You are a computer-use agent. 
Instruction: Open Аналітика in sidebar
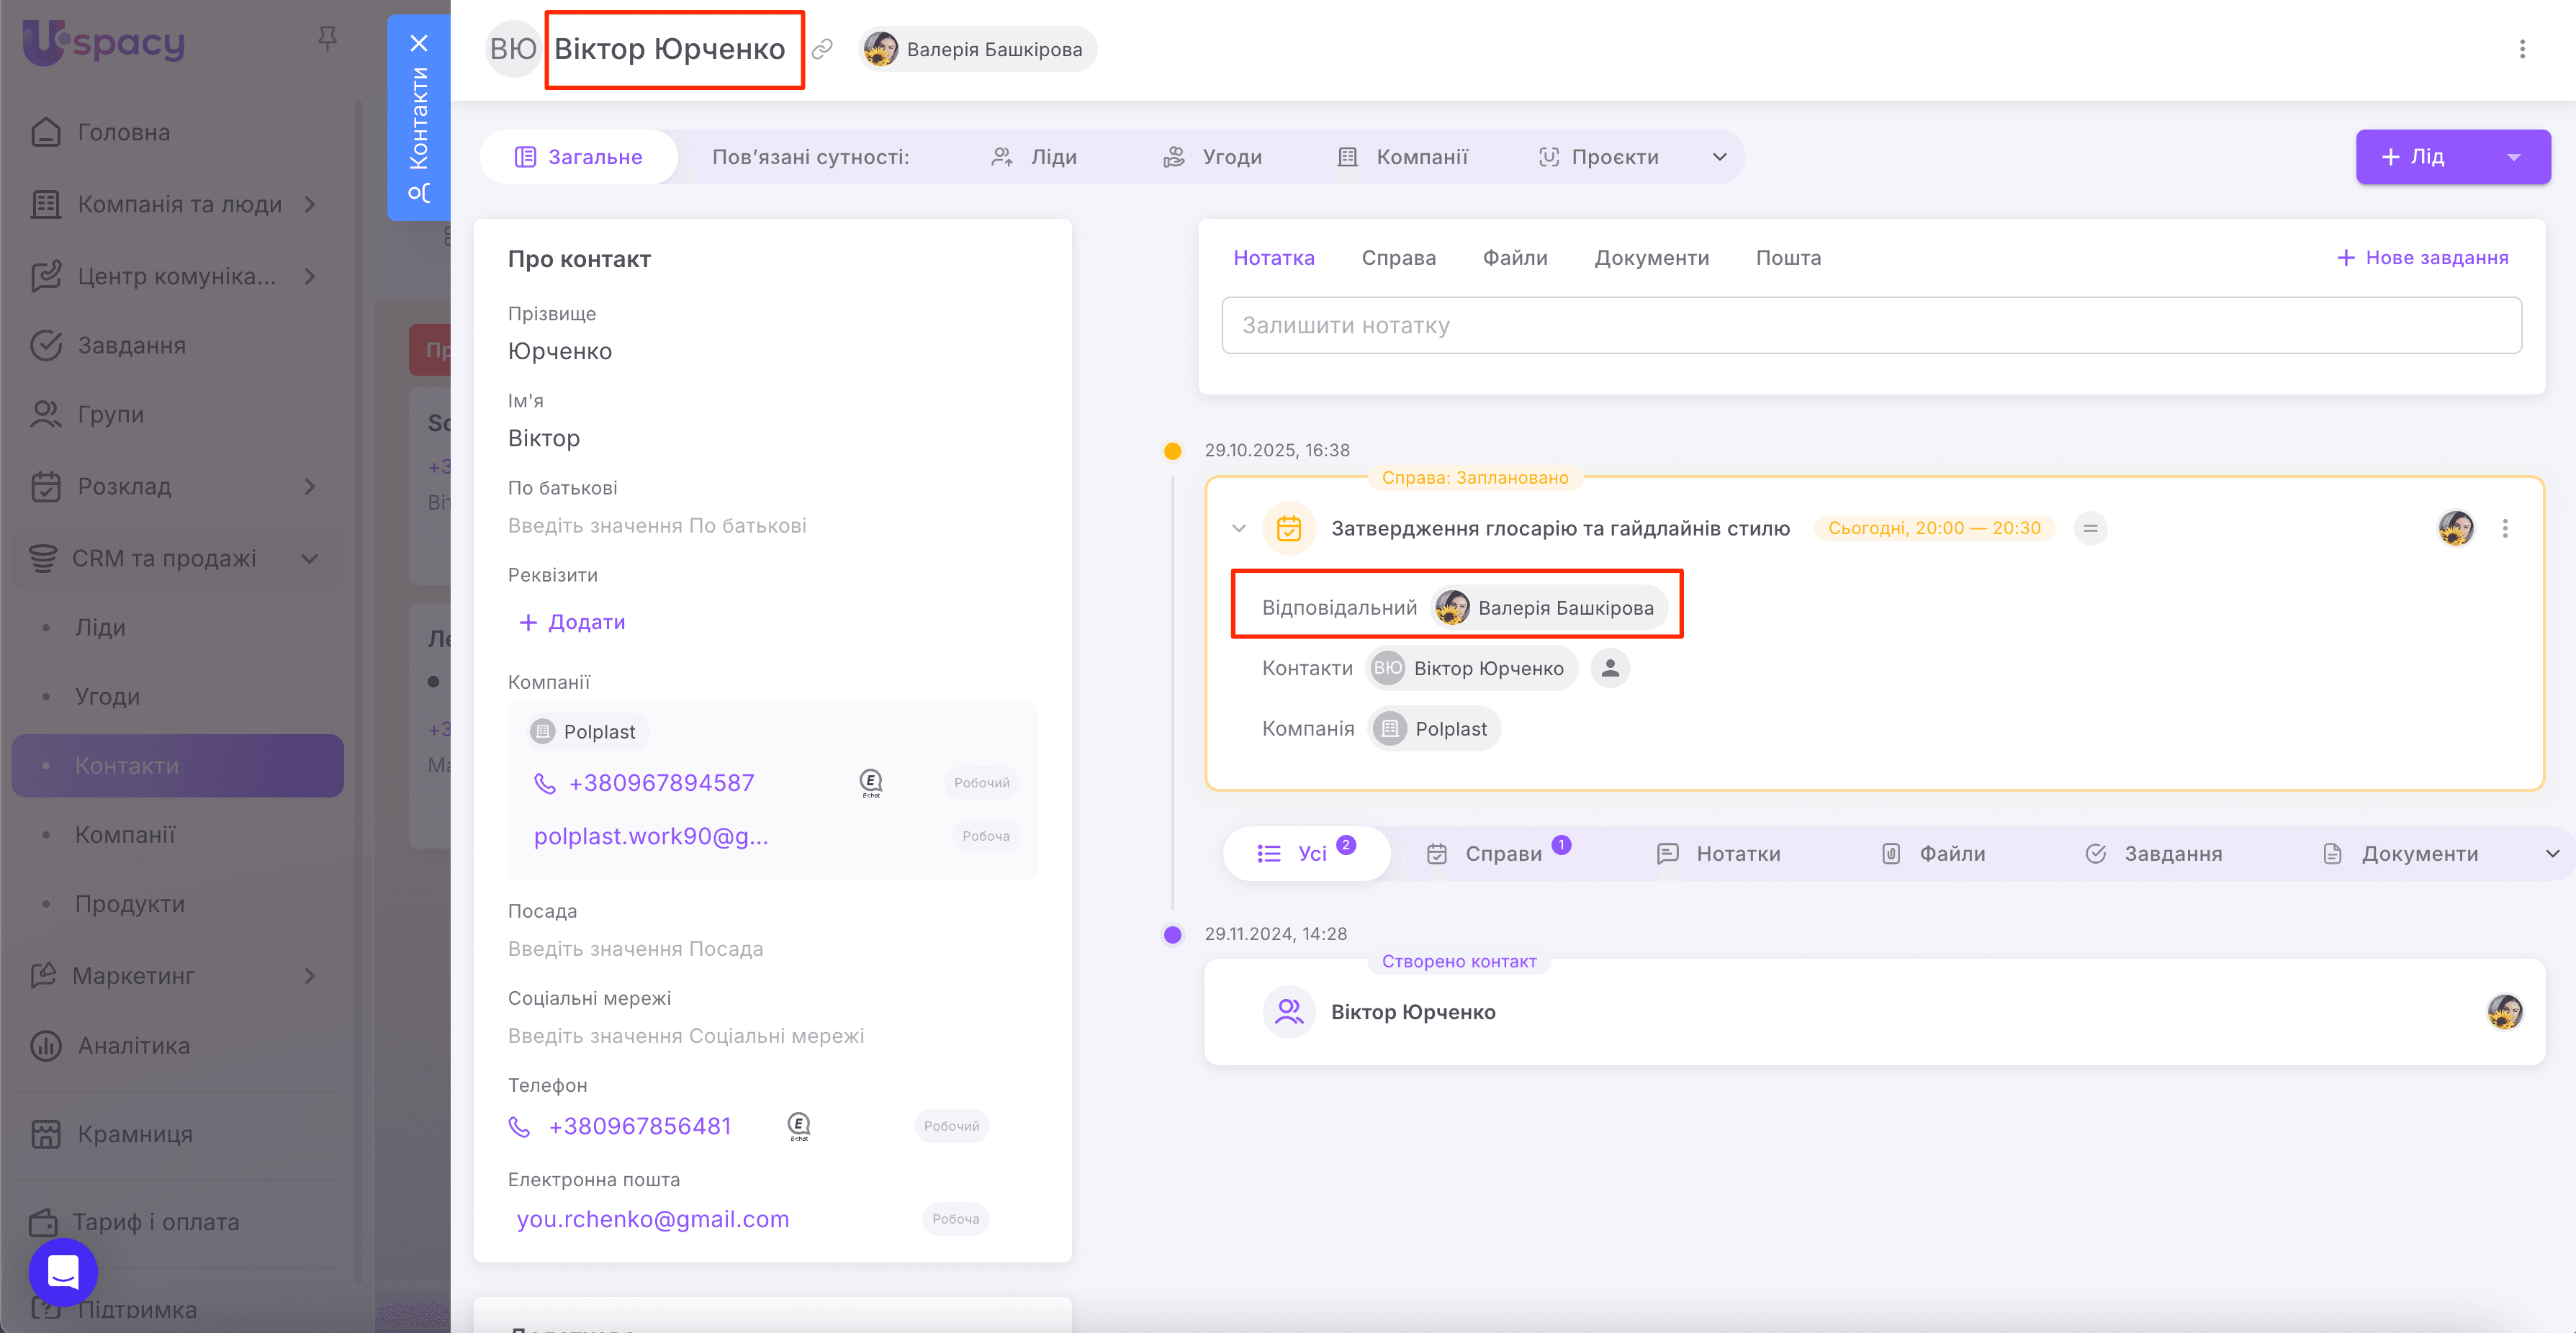tap(110, 1046)
